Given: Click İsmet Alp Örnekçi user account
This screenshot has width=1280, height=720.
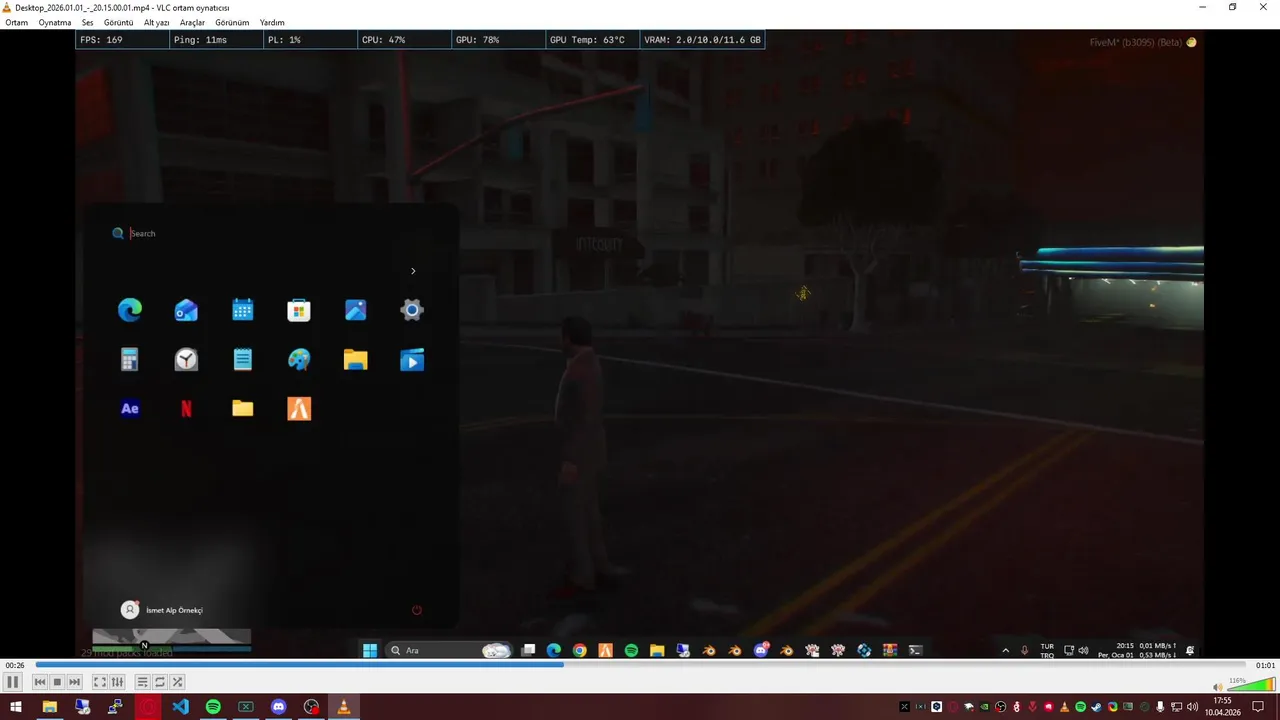Looking at the screenshot, I should coord(162,610).
